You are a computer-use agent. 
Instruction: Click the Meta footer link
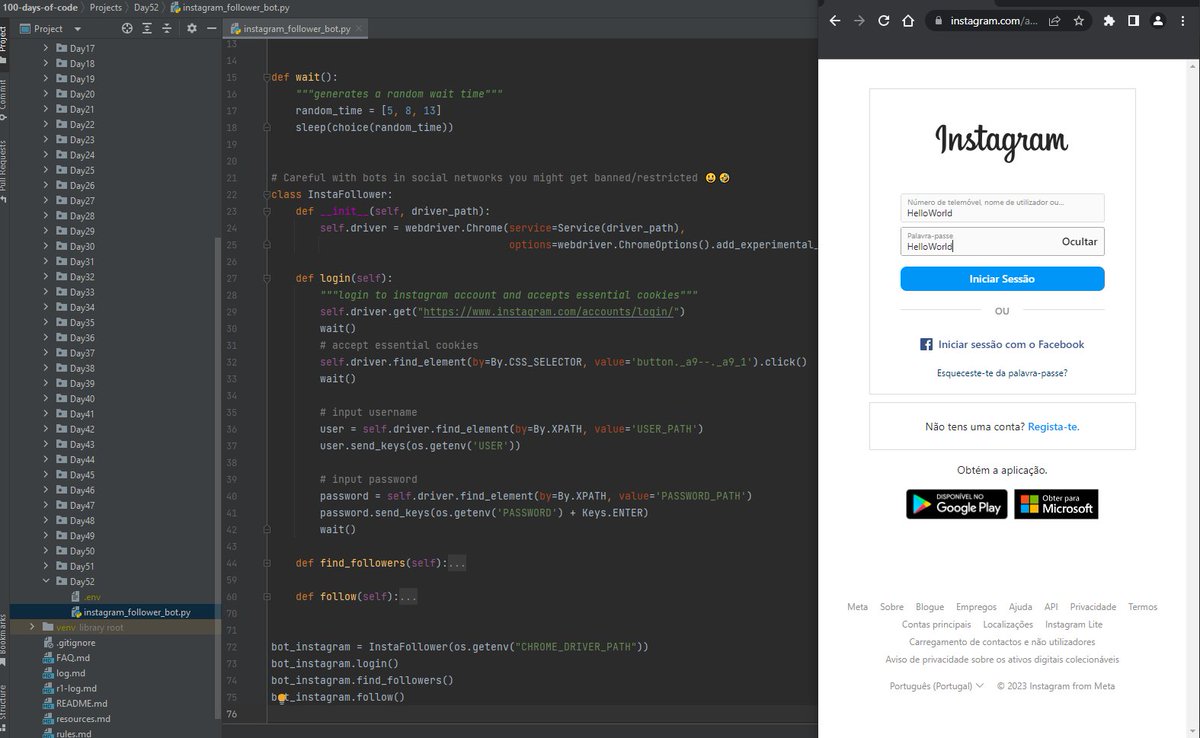tap(857, 607)
